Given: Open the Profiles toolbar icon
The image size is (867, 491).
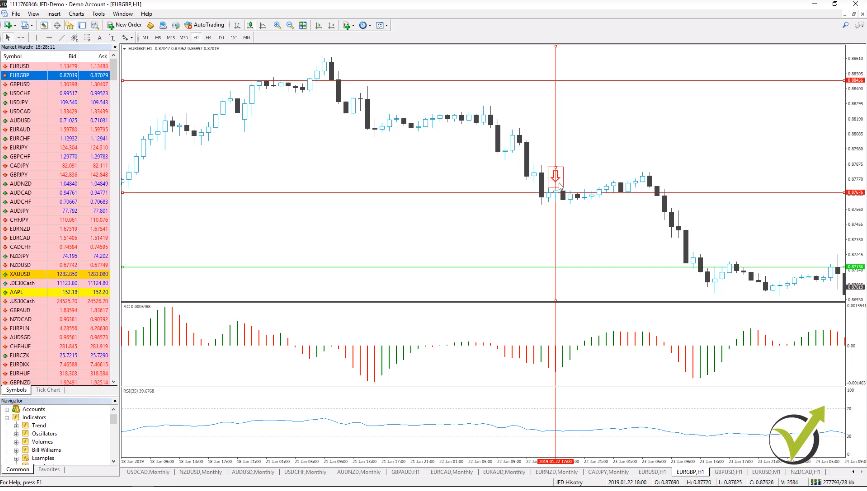Looking at the screenshot, I should (24, 25).
